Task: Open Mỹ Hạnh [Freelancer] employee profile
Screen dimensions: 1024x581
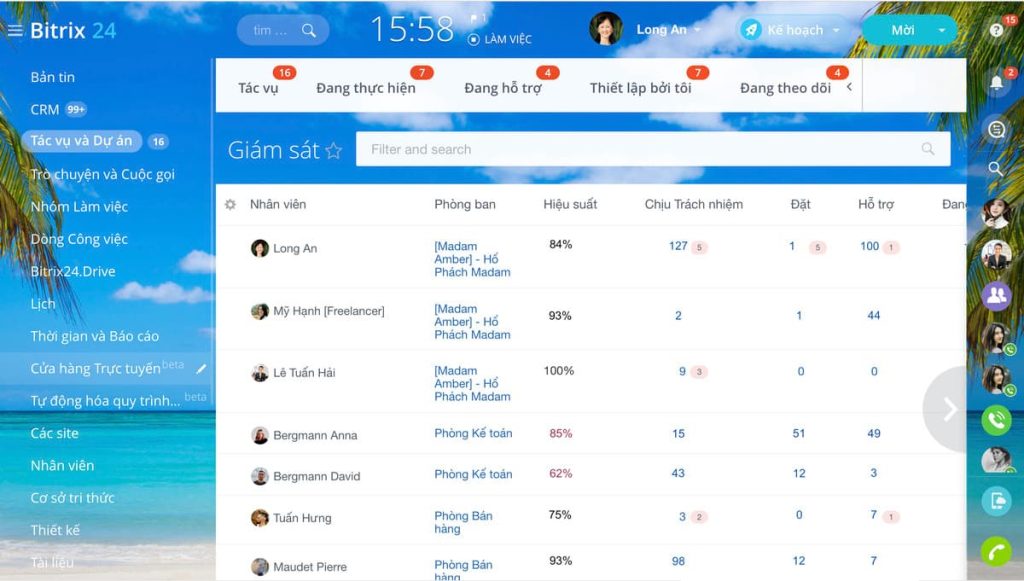Action: [x=329, y=311]
